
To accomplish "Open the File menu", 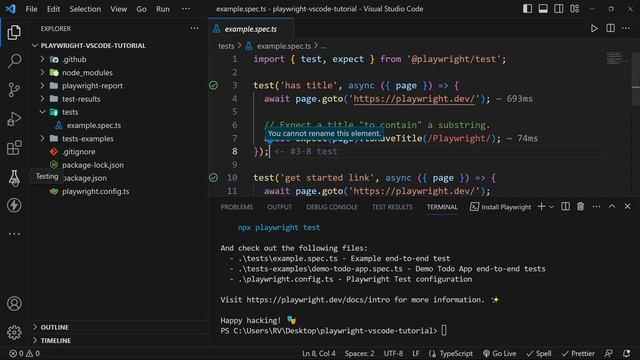I will click(x=31, y=9).
